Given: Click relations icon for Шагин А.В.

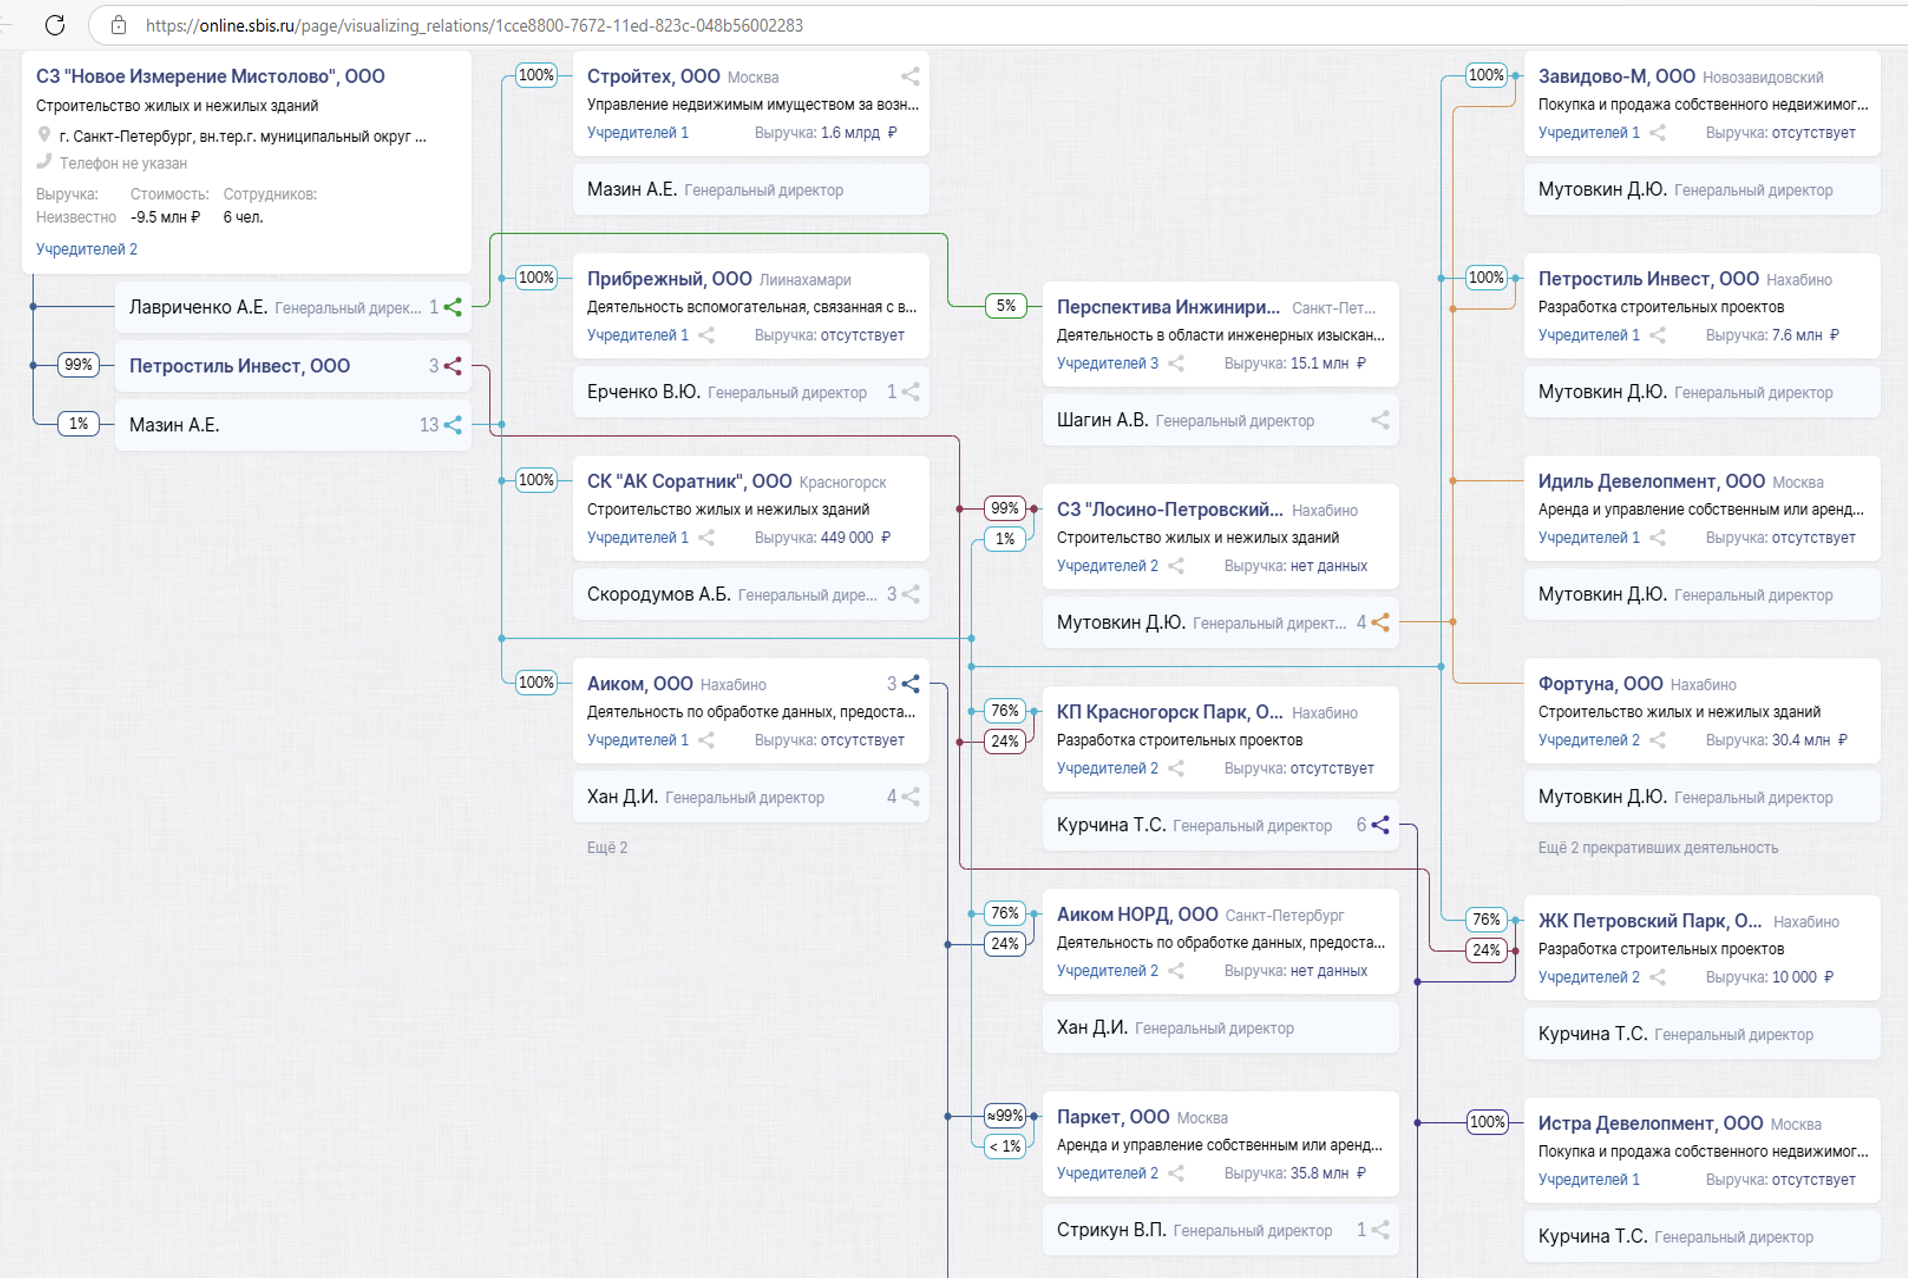Looking at the screenshot, I should pyautogui.click(x=1380, y=420).
